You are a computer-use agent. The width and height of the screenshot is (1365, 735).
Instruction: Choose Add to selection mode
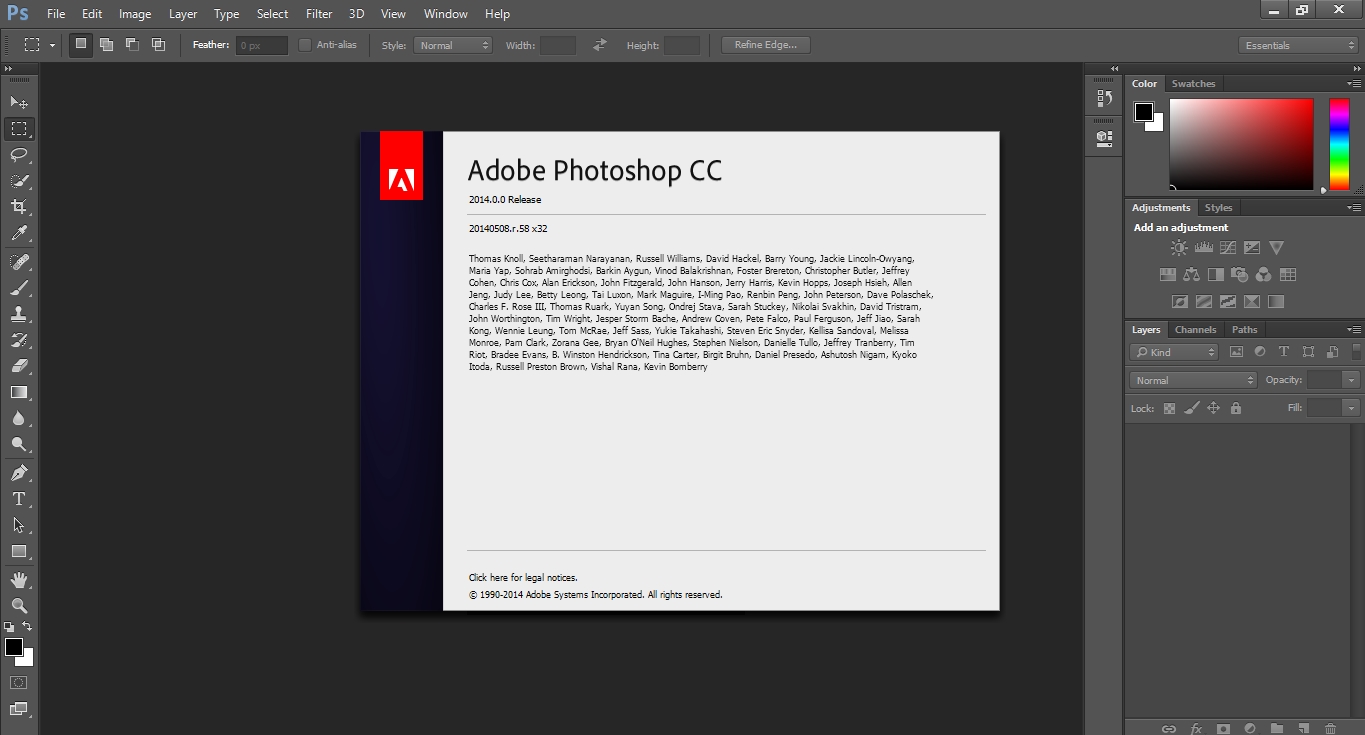[x=106, y=45]
